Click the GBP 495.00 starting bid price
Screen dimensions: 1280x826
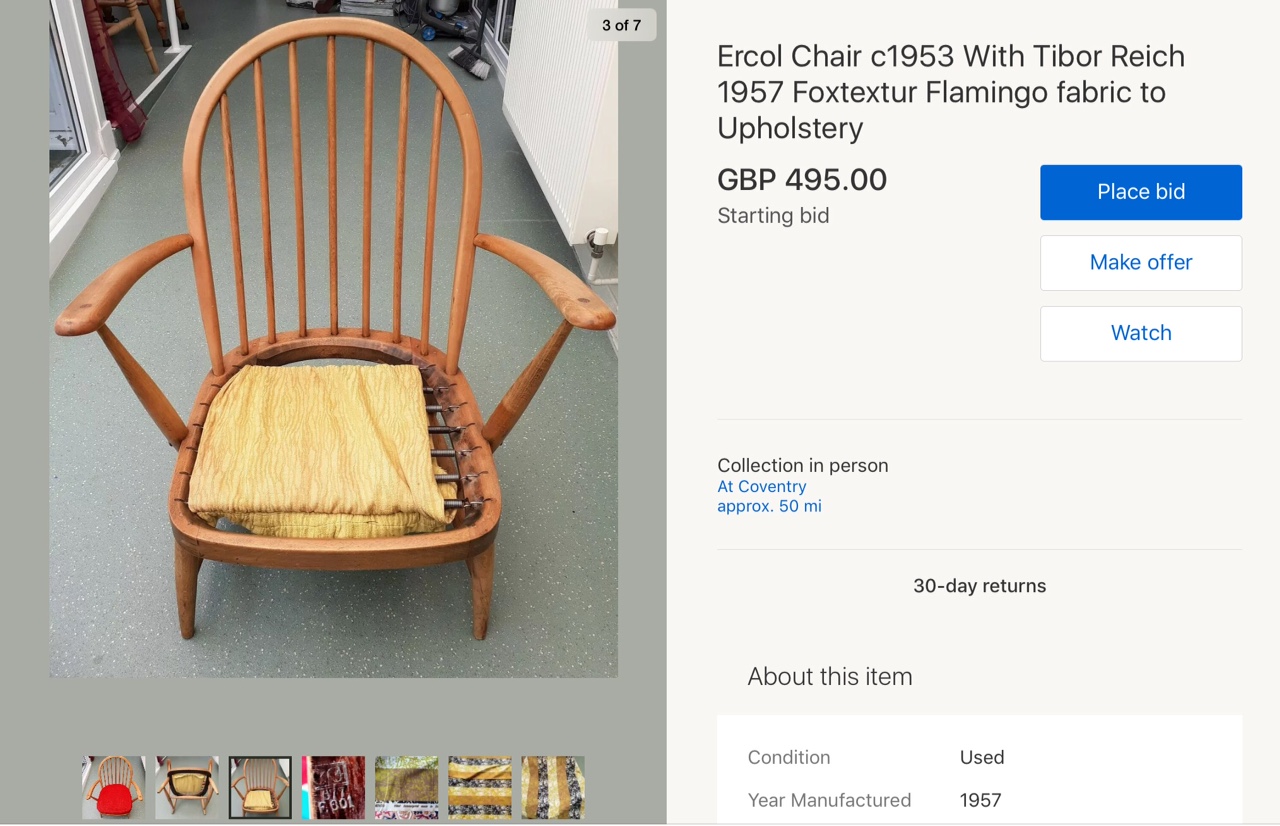[x=802, y=180]
